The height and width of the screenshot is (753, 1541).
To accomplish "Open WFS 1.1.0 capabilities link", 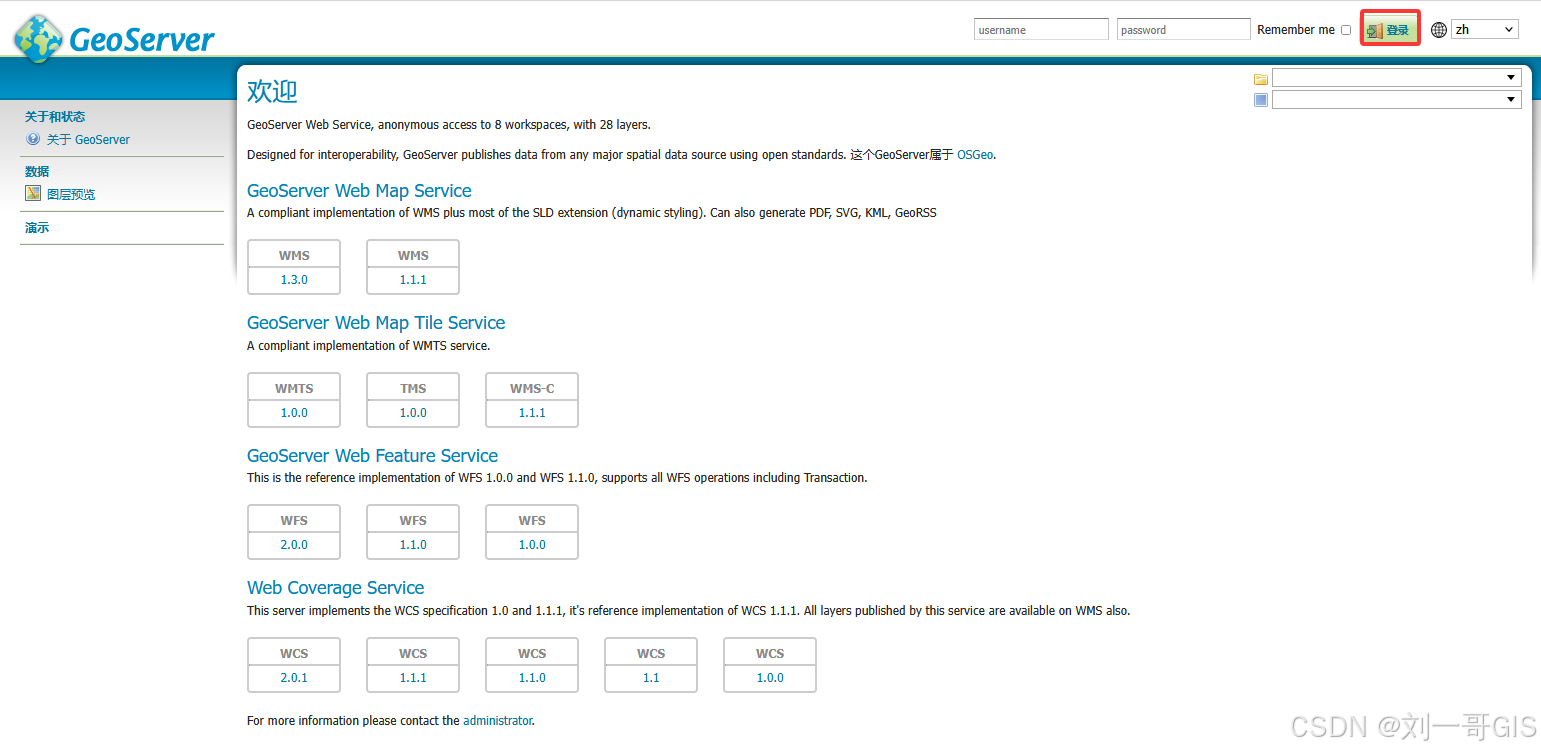I will coord(413,545).
